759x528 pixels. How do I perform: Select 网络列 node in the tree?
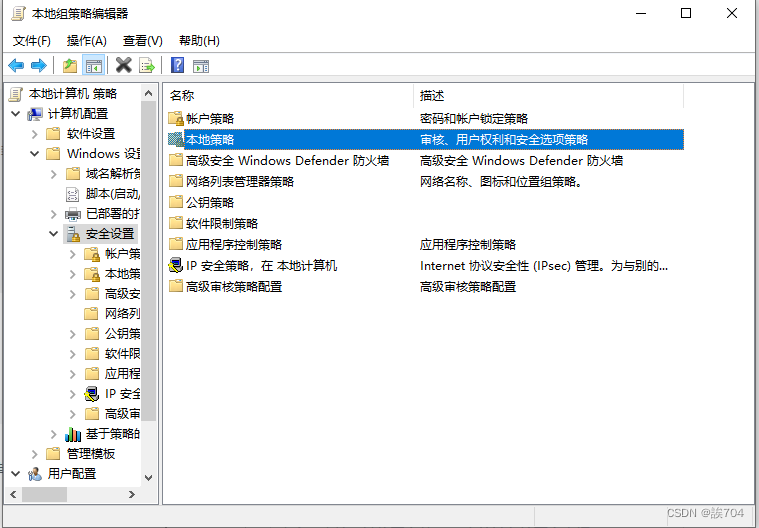(x=122, y=314)
